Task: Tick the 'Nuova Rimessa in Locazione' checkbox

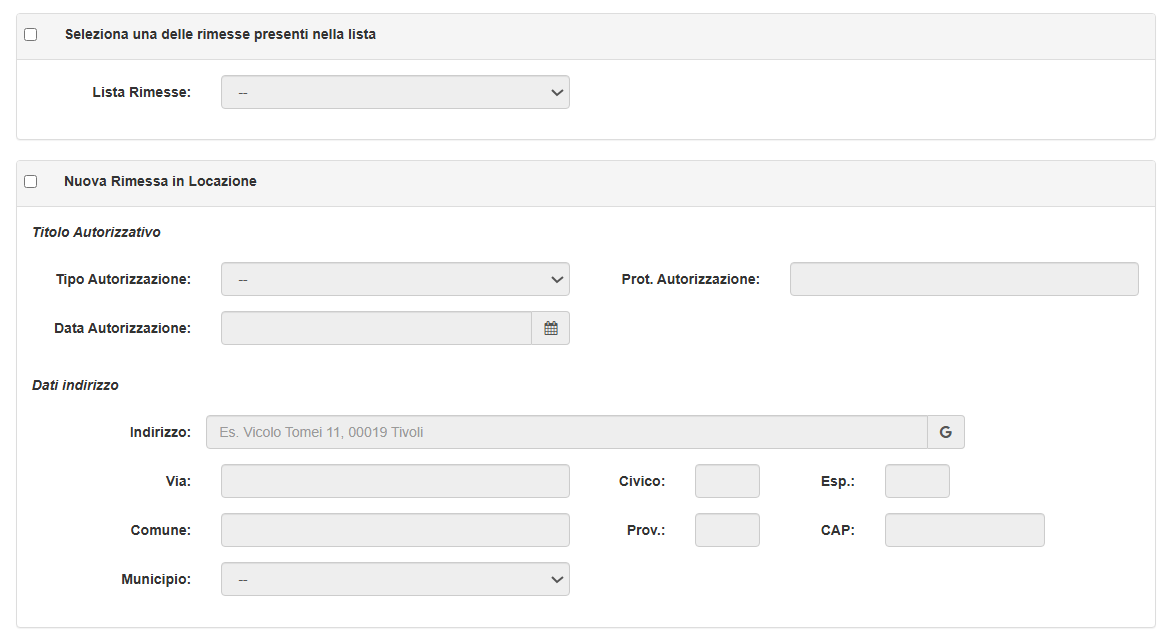Action: (x=31, y=181)
